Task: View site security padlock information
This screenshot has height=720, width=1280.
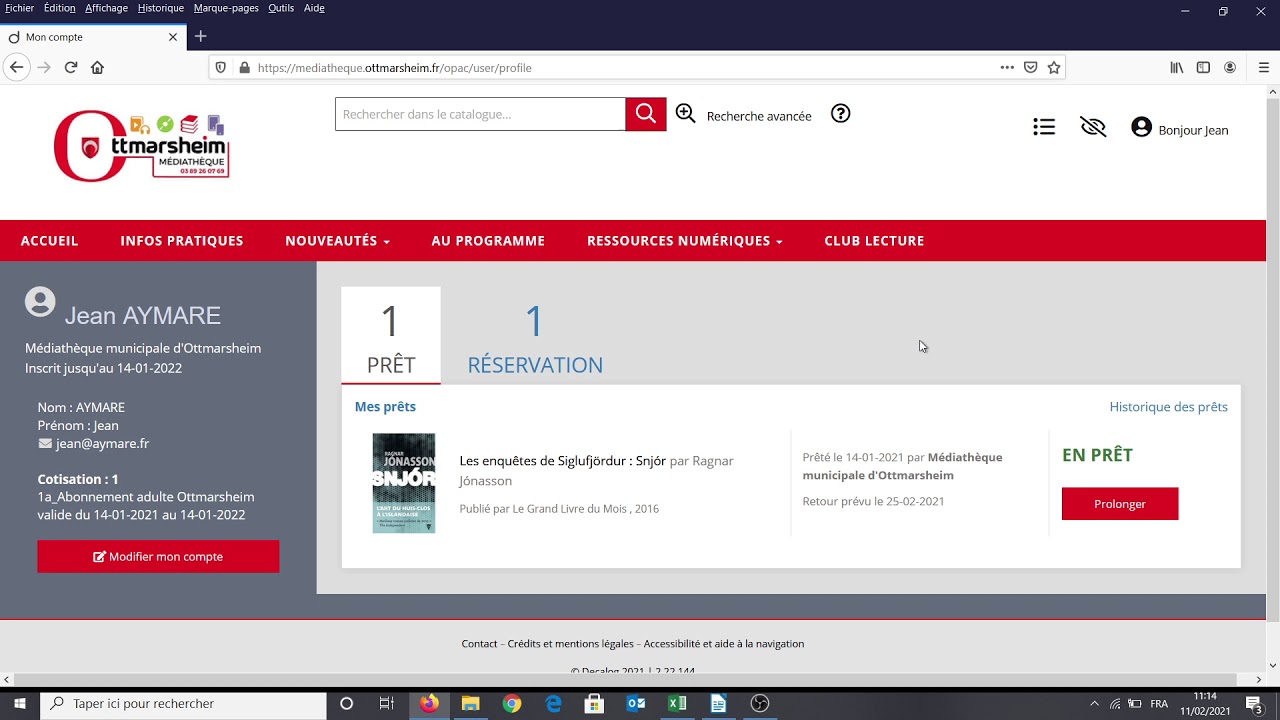Action: point(244,67)
